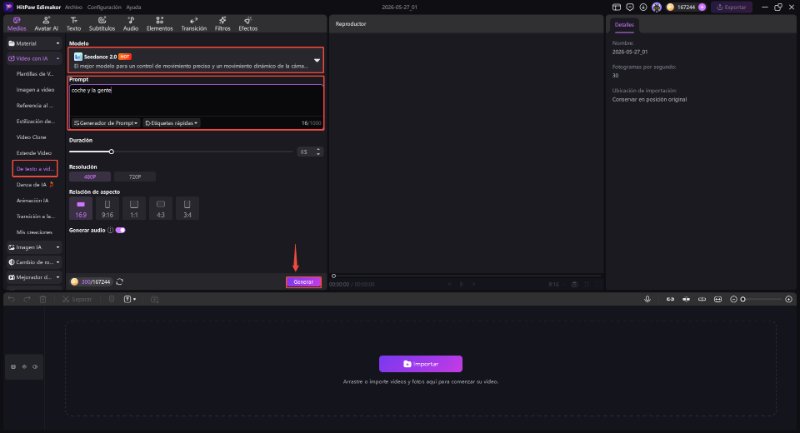
Task: Open the Filtros library
Action: [x=222, y=24]
